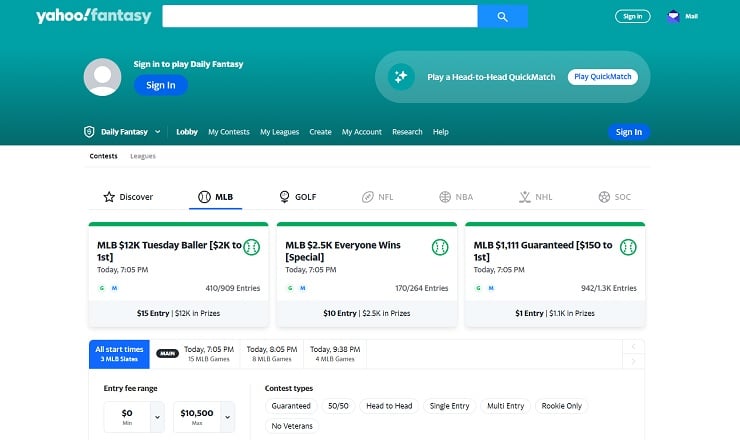Click the Yahoo Fantasy logo
The width and height of the screenshot is (740, 440).
tap(93, 16)
